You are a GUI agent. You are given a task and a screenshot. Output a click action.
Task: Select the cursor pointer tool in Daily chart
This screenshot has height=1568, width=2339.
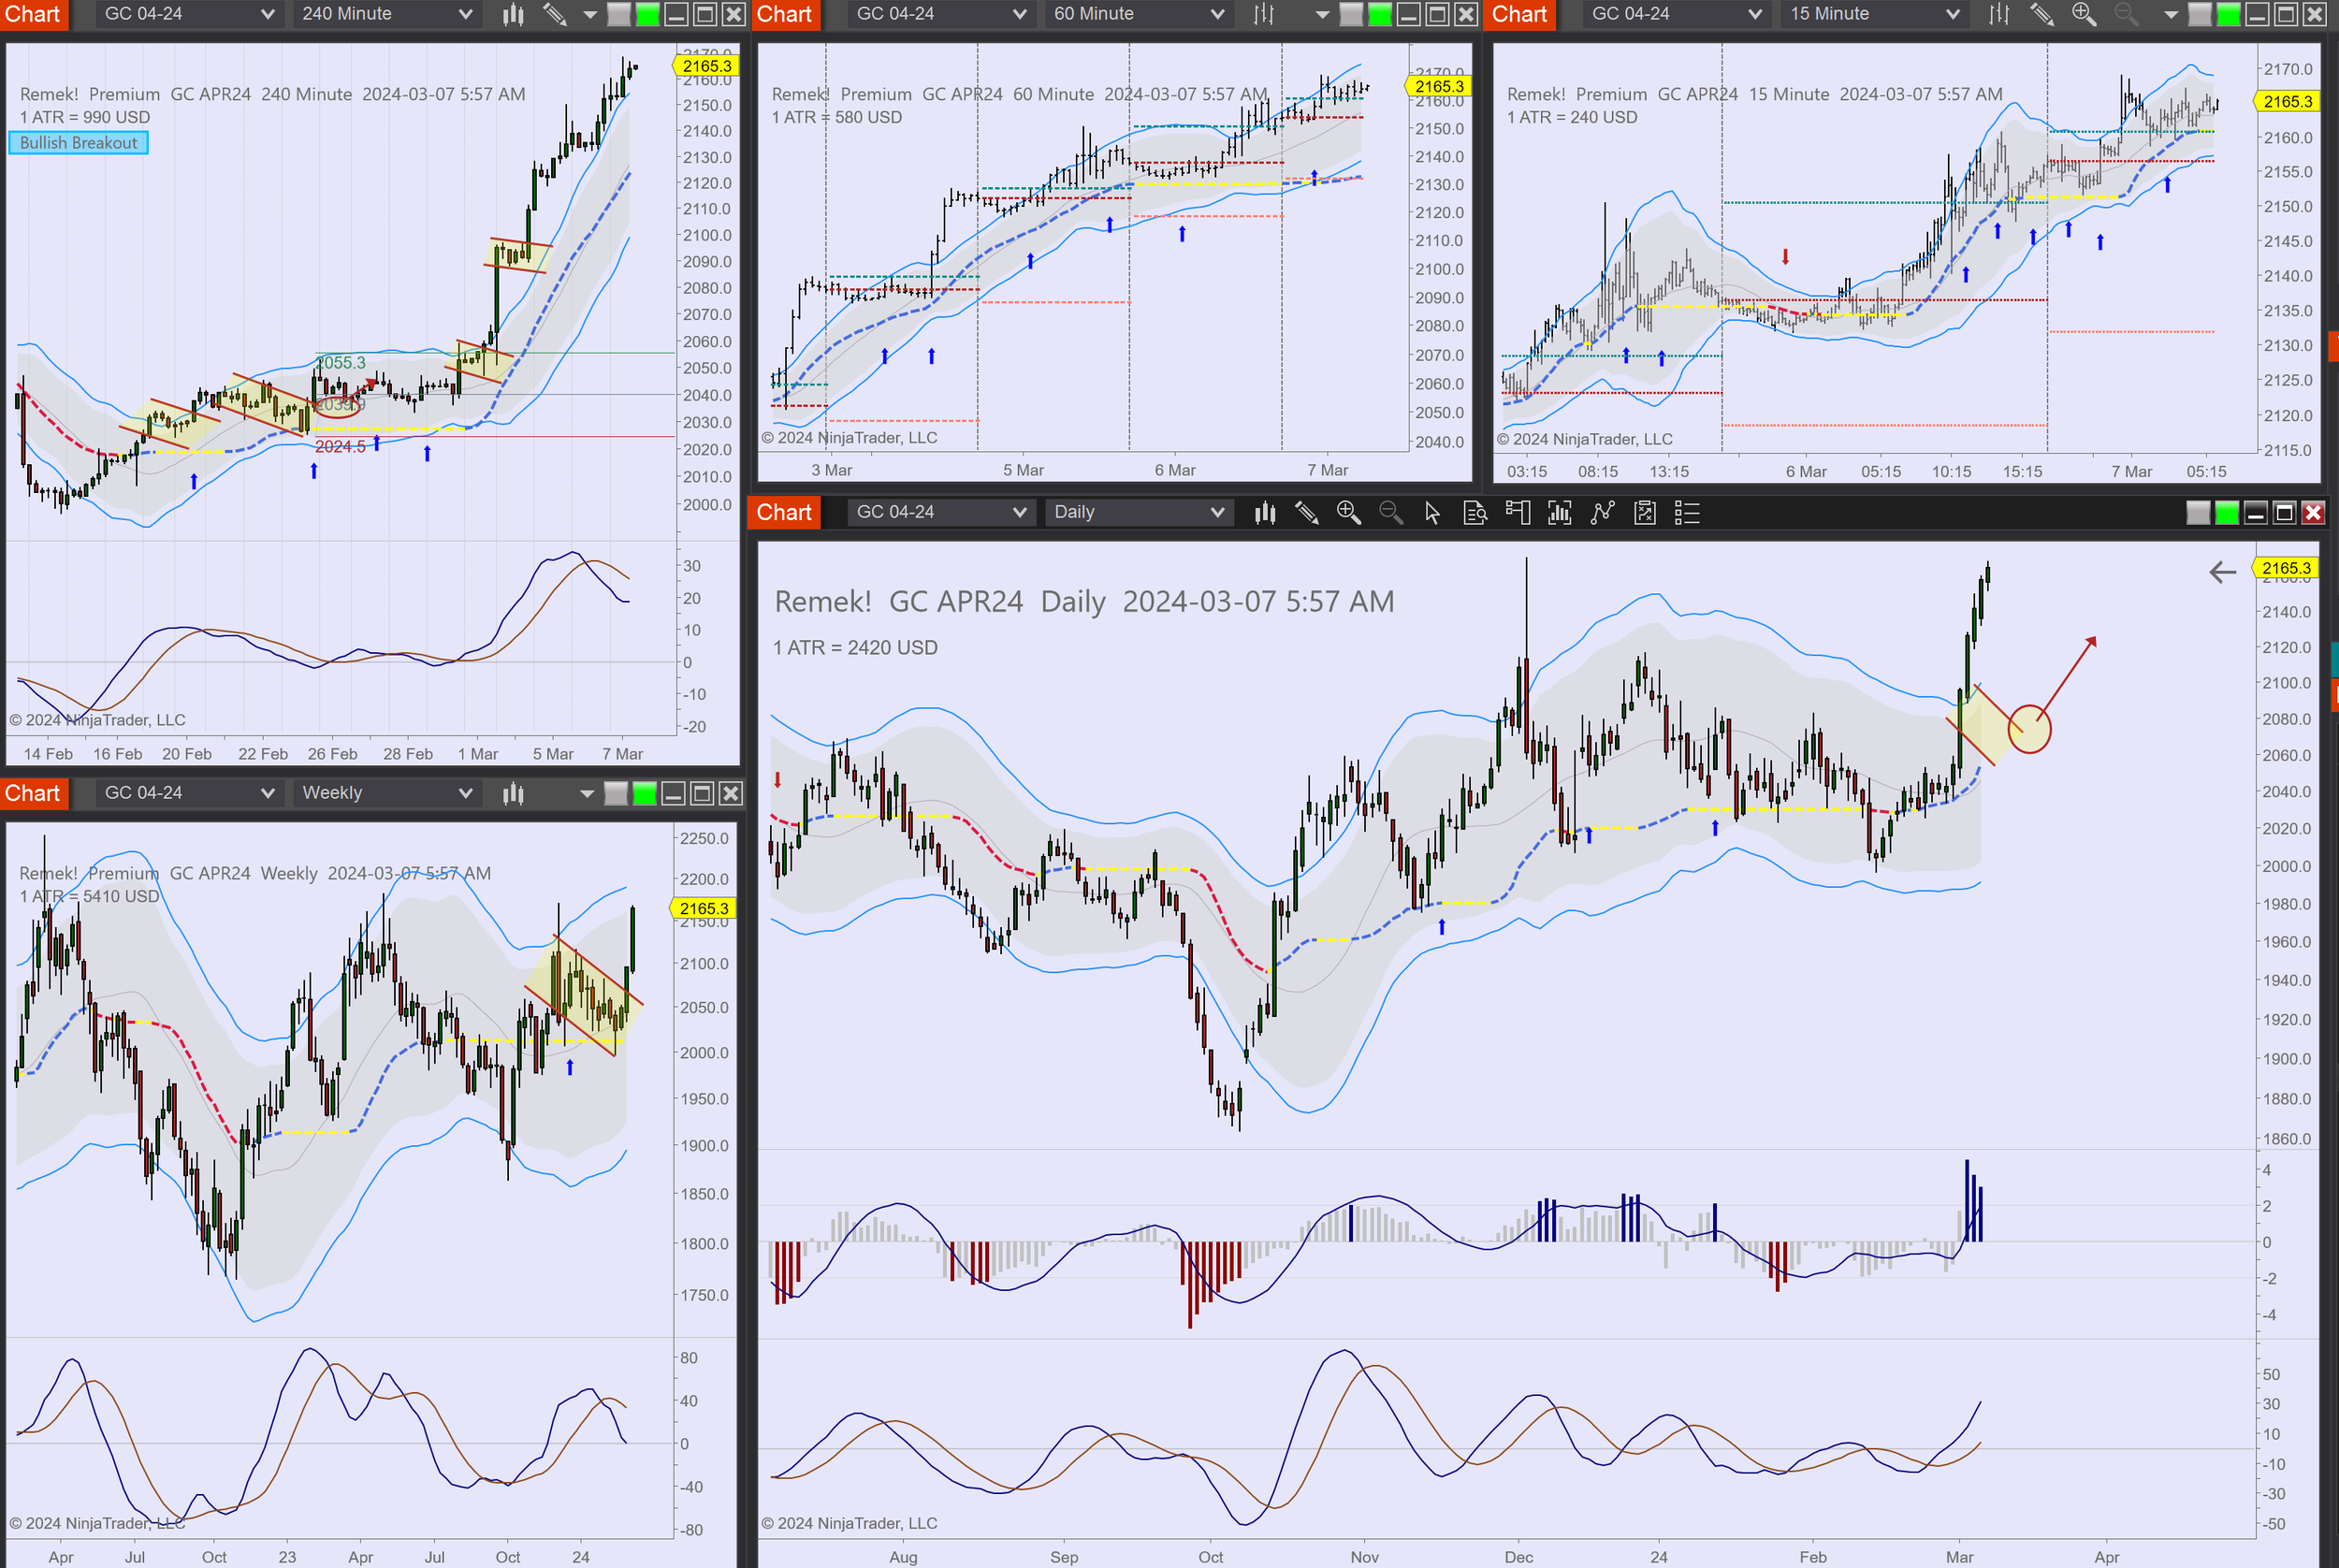click(1432, 513)
